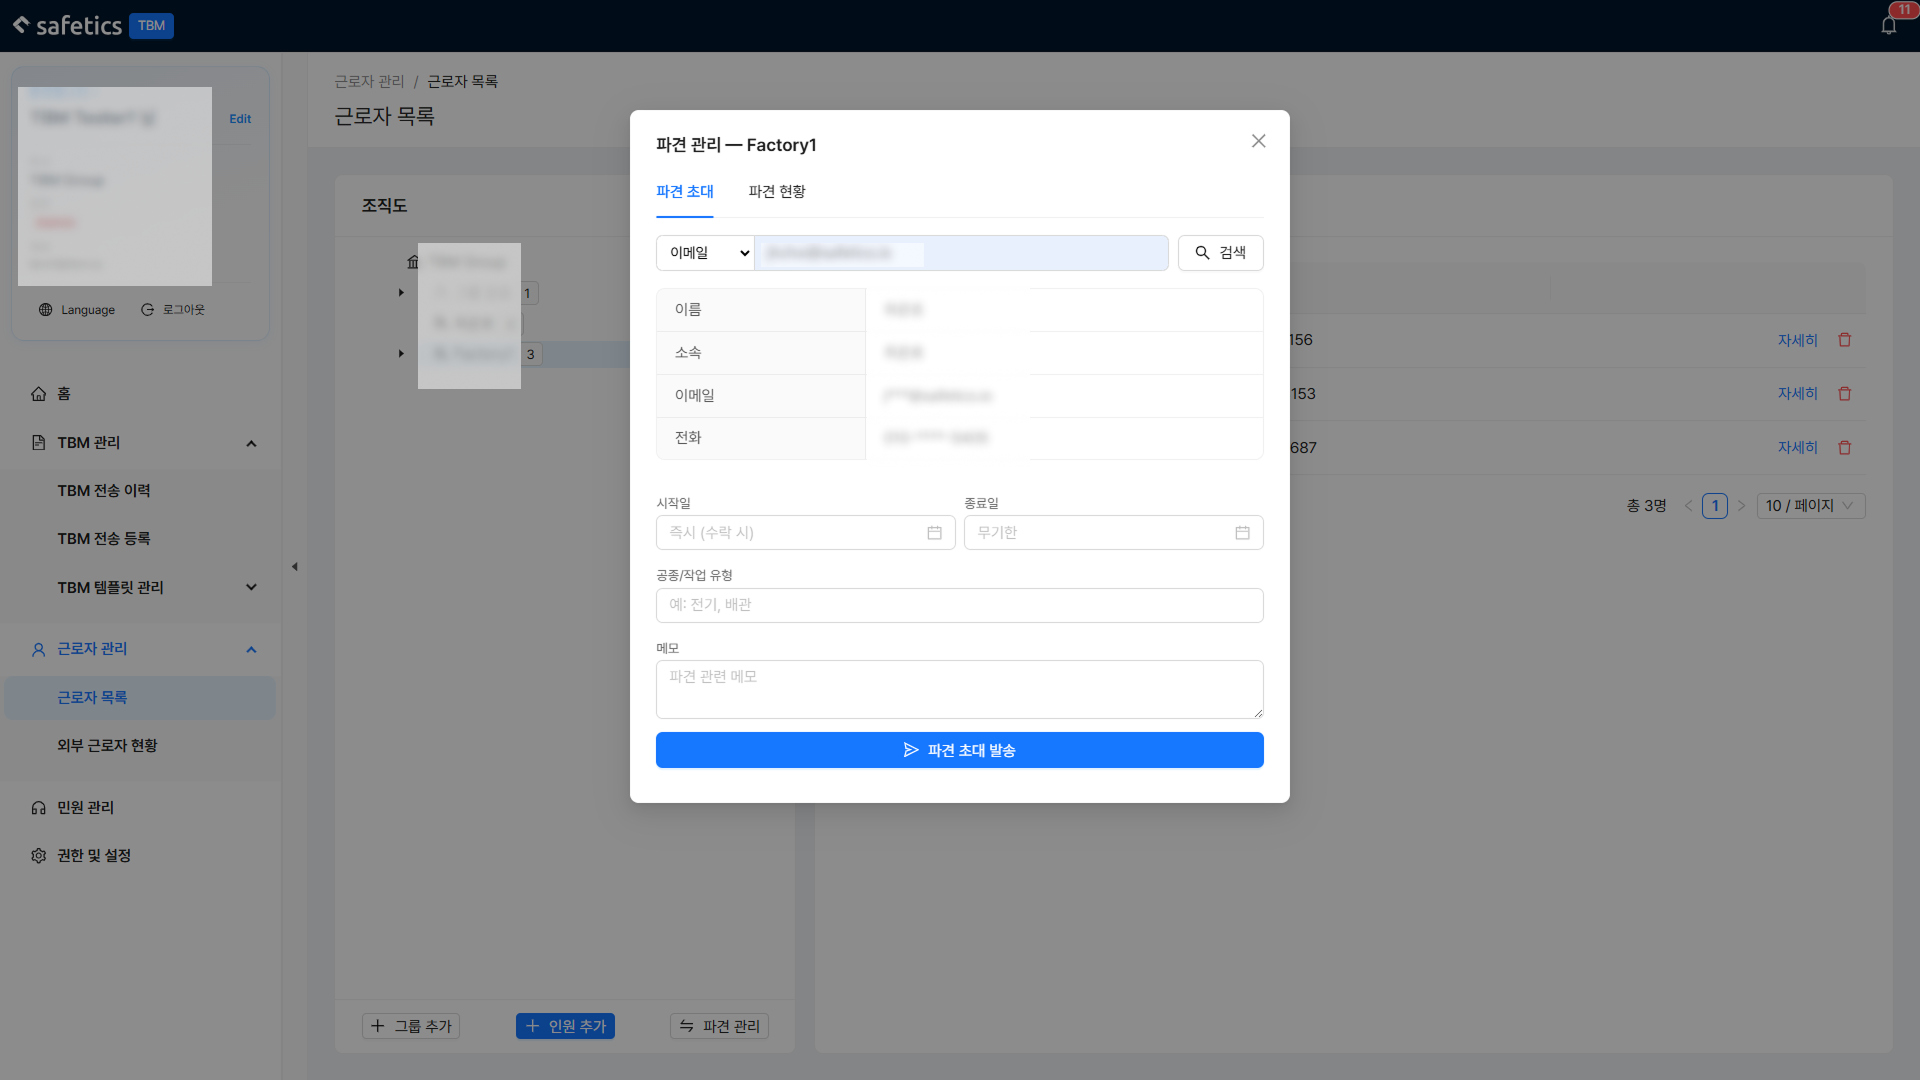Viewport: 1920px width, 1080px height.
Task: Click the organization root building icon
Action: tap(413, 262)
